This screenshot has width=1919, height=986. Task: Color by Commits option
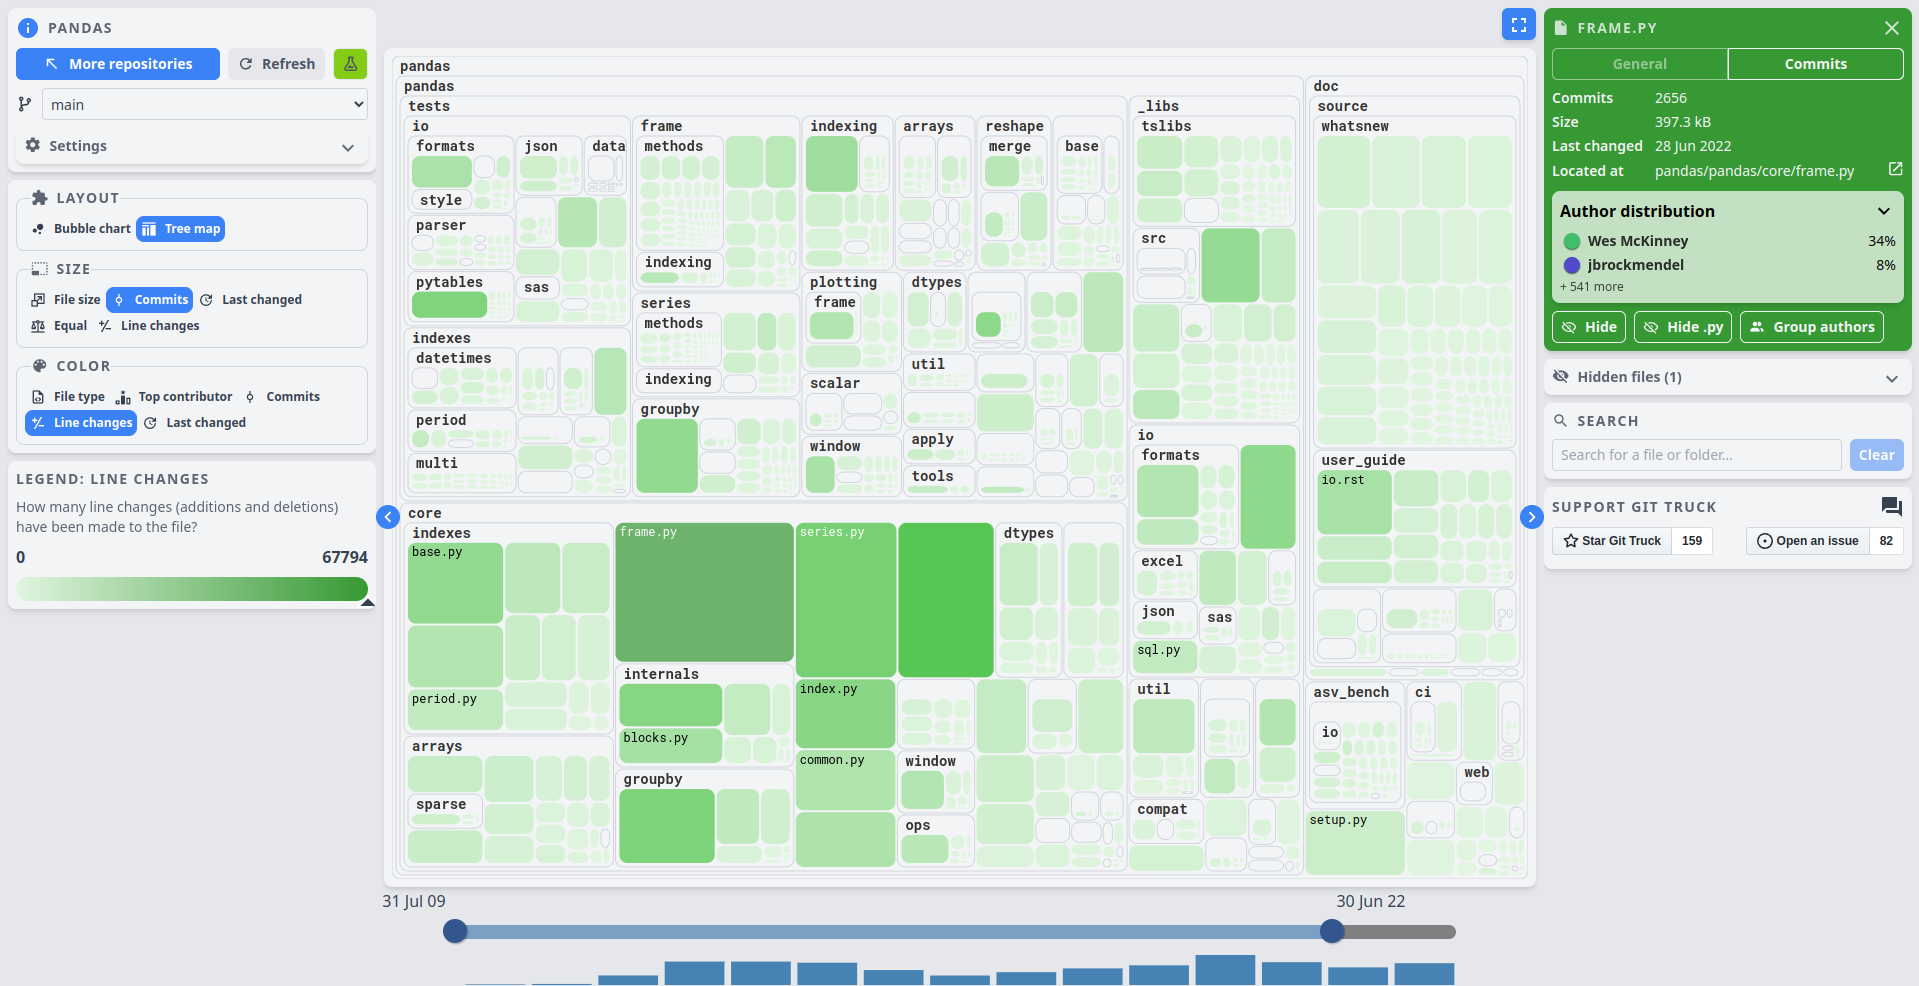(x=282, y=397)
